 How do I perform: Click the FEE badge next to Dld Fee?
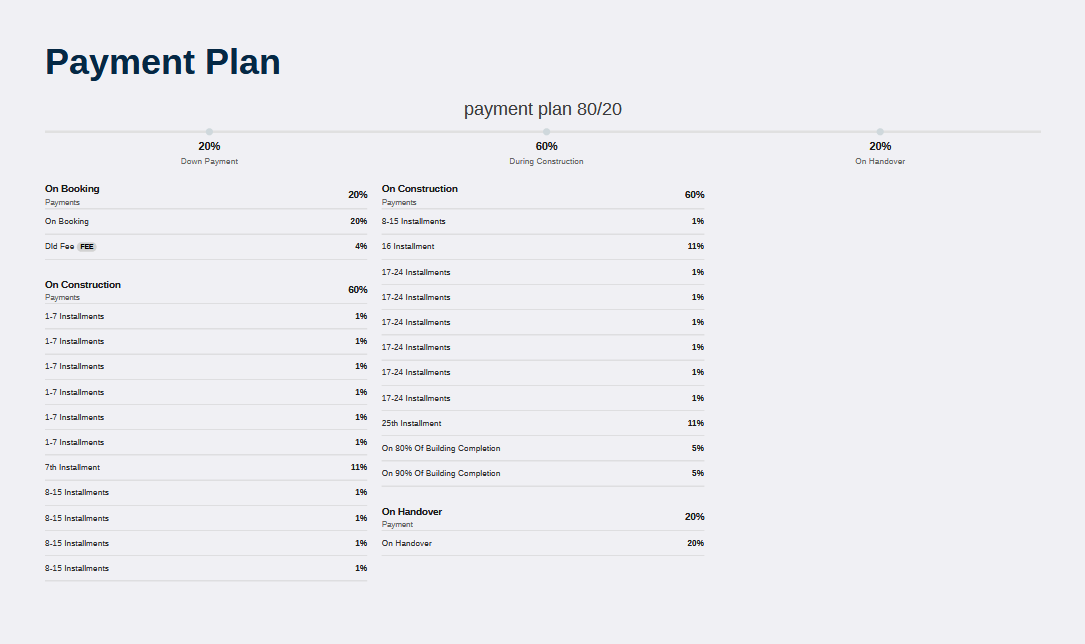click(86, 247)
